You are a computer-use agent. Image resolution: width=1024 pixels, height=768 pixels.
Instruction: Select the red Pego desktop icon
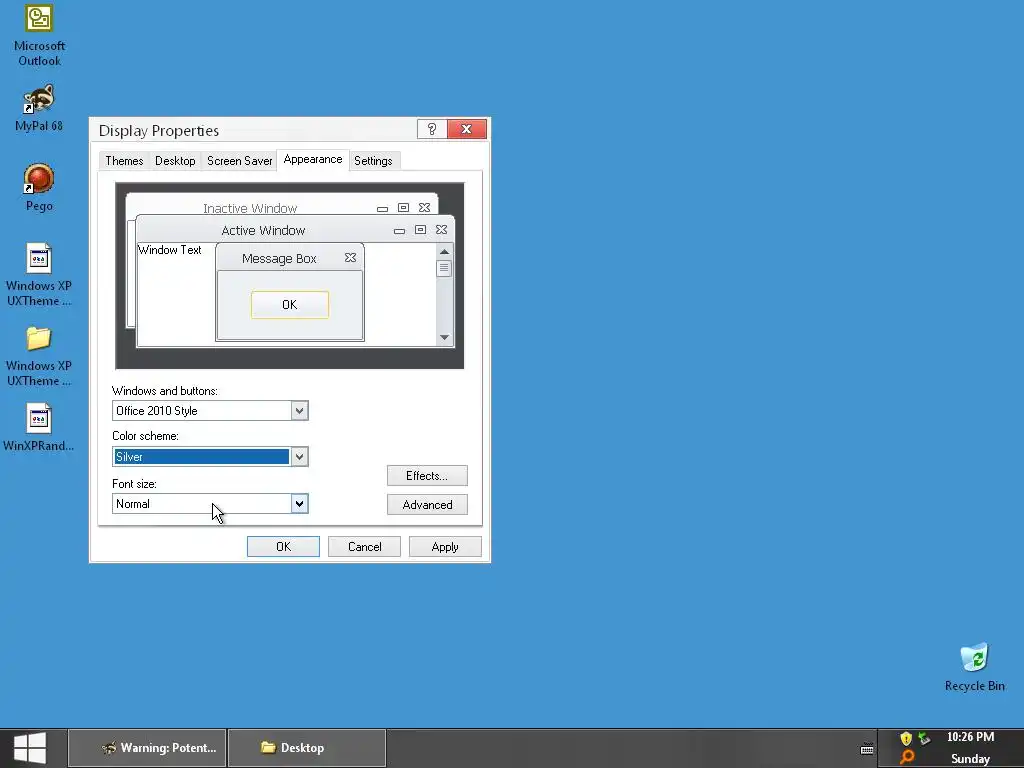click(39, 187)
